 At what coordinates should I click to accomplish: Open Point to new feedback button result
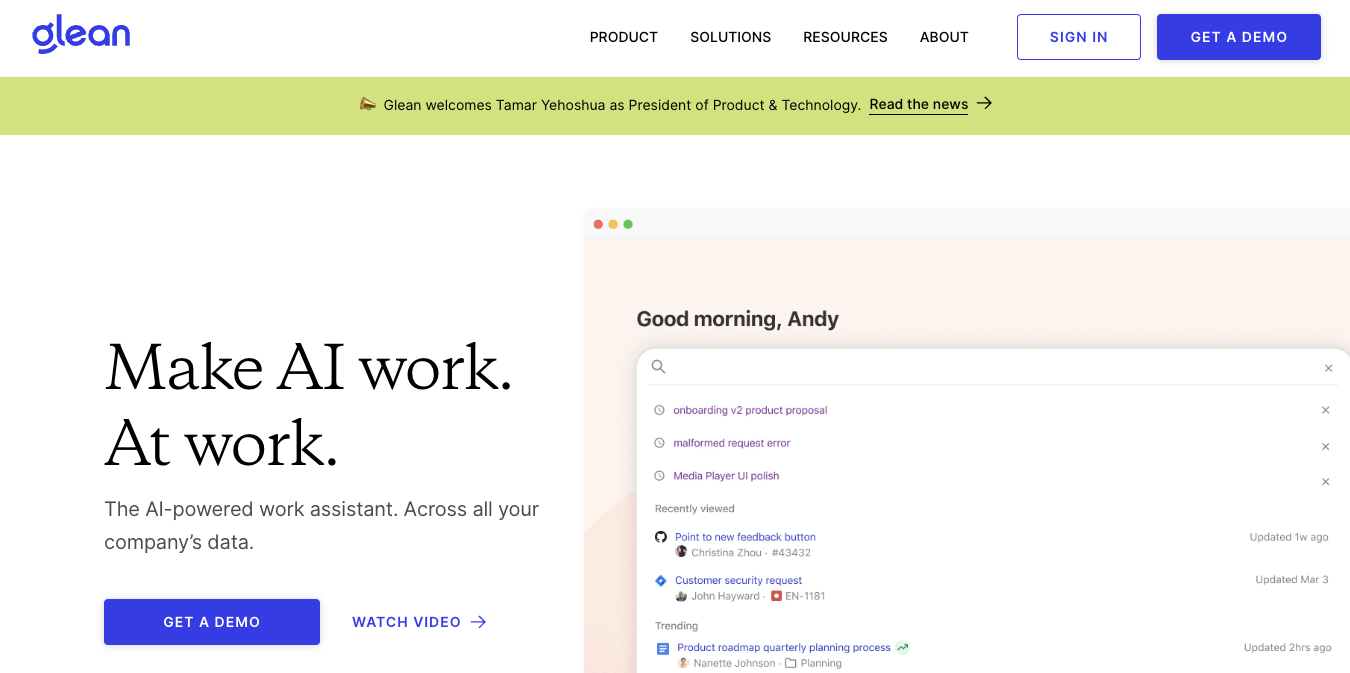pos(745,537)
